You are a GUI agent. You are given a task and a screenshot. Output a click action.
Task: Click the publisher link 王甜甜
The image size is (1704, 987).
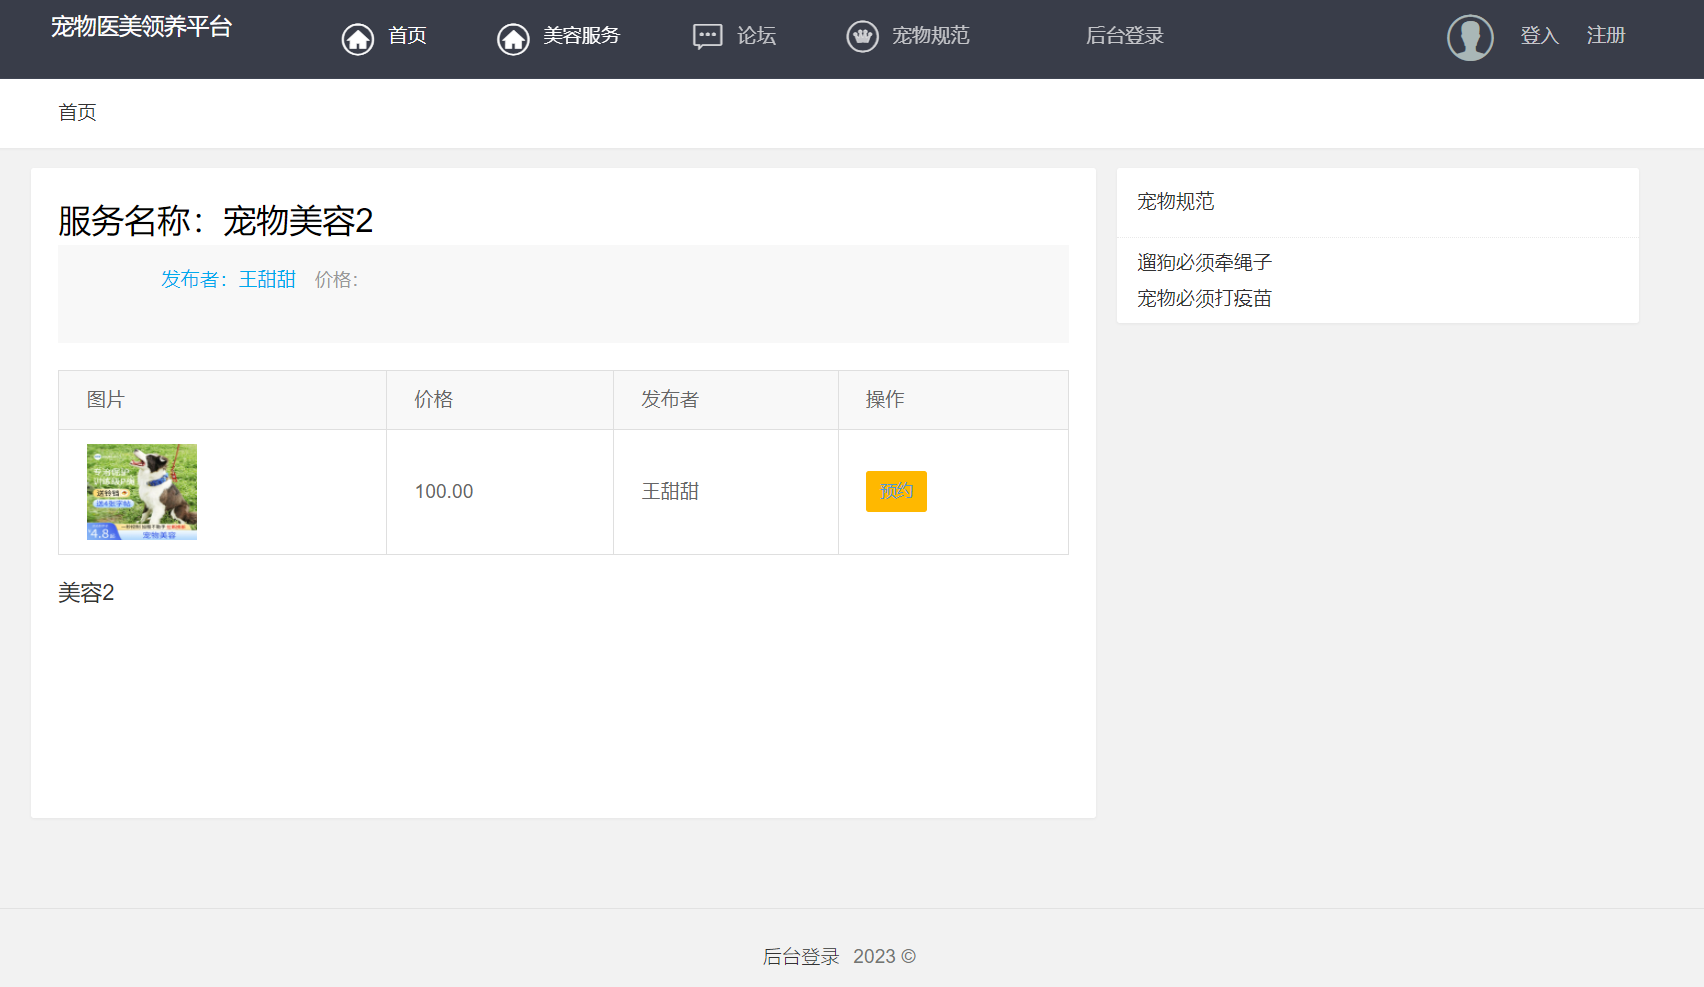(267, 279)
